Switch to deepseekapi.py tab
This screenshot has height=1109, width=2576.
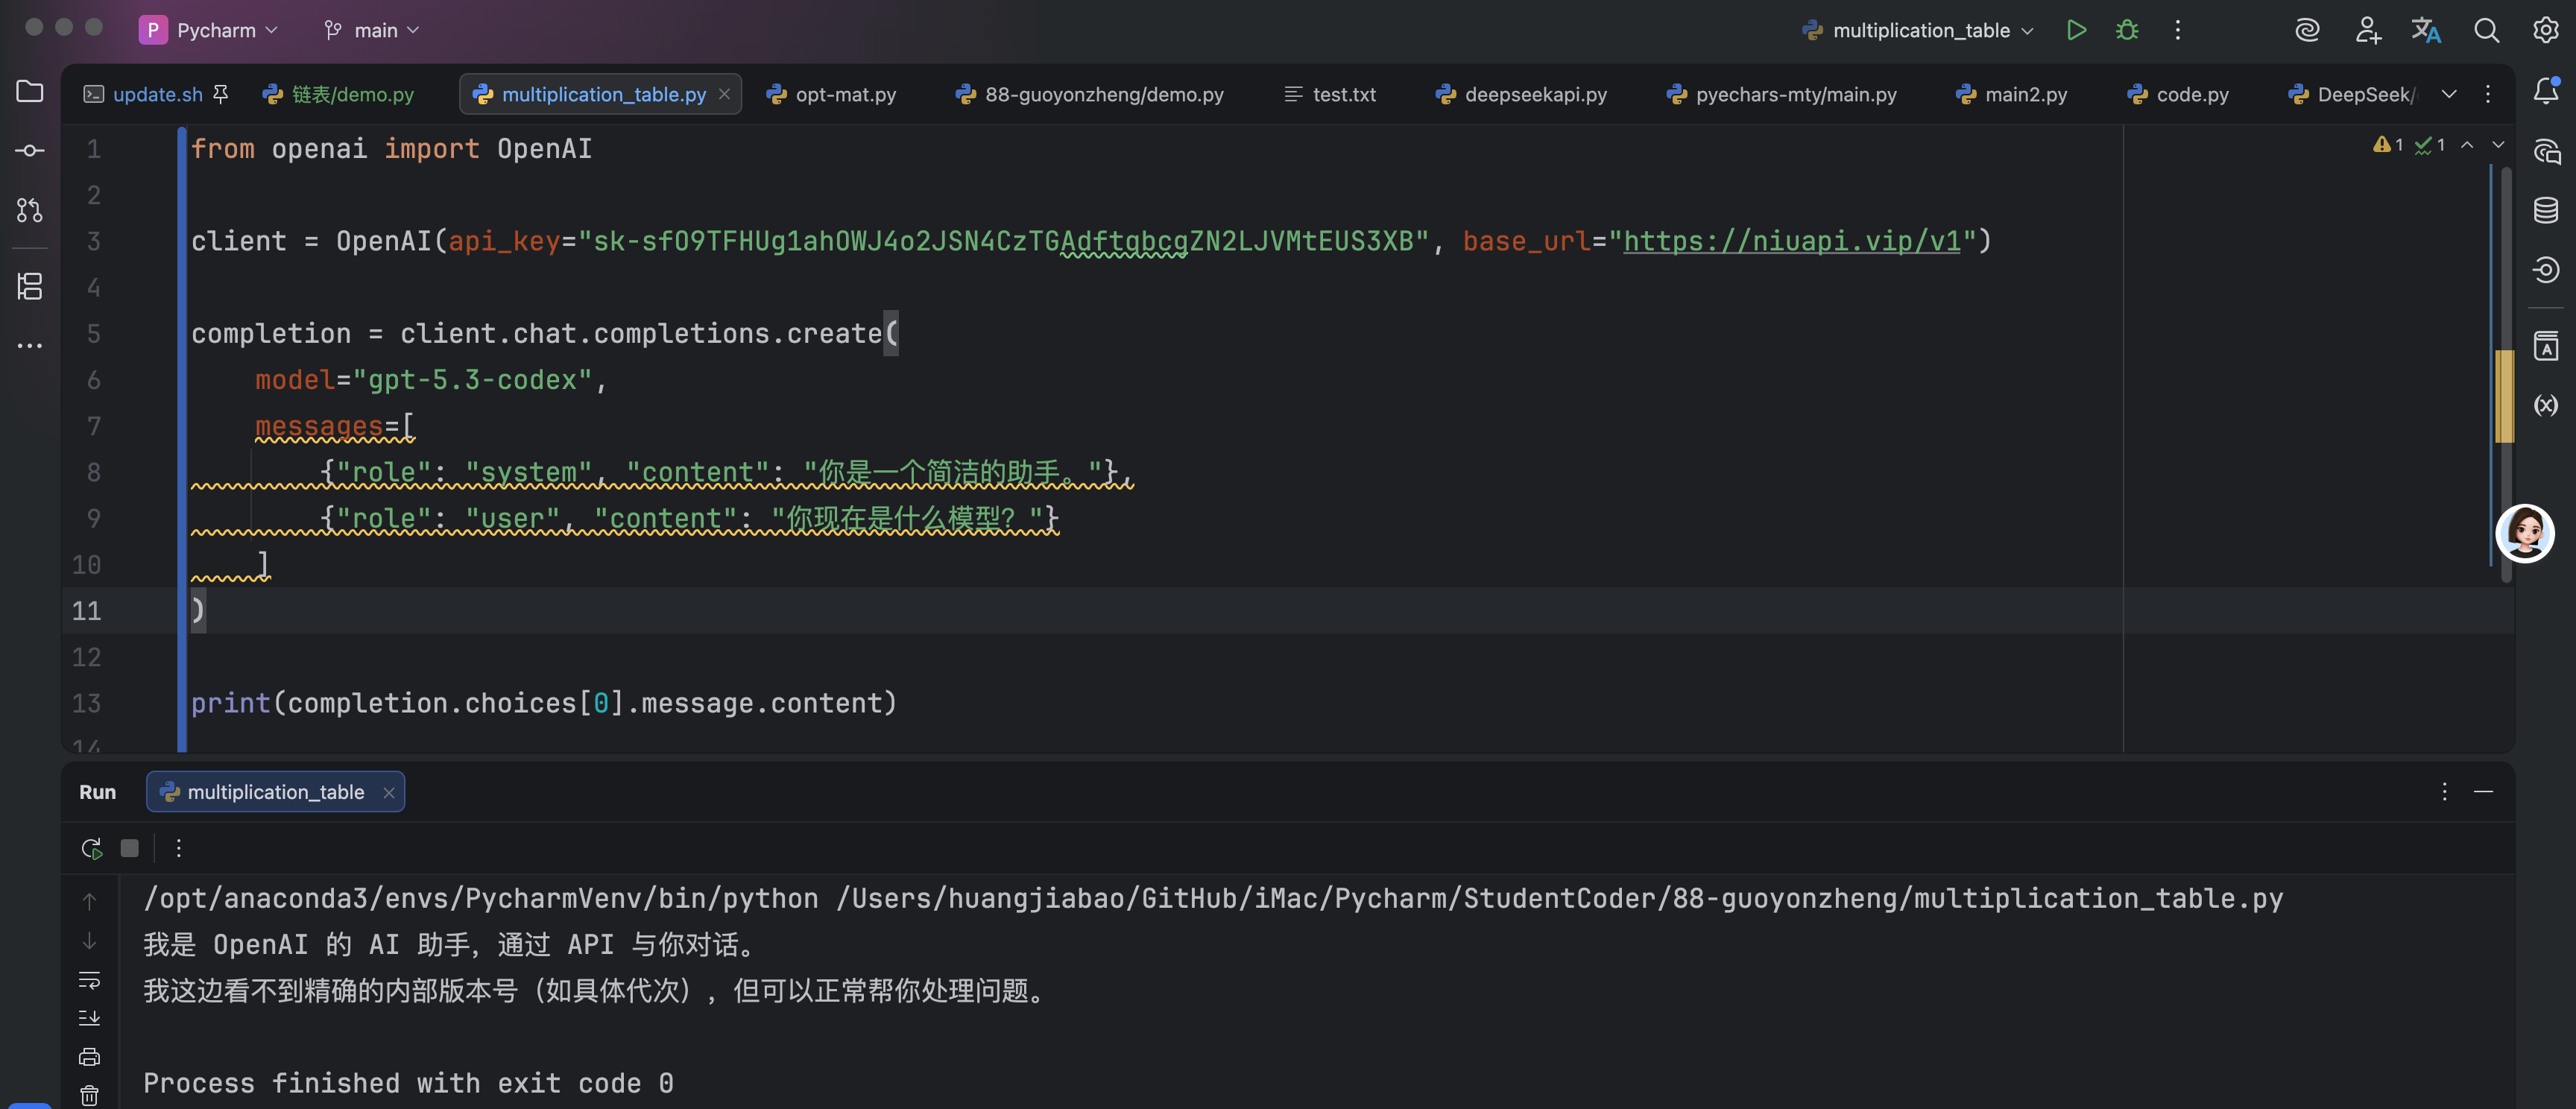pos(1521,94)
